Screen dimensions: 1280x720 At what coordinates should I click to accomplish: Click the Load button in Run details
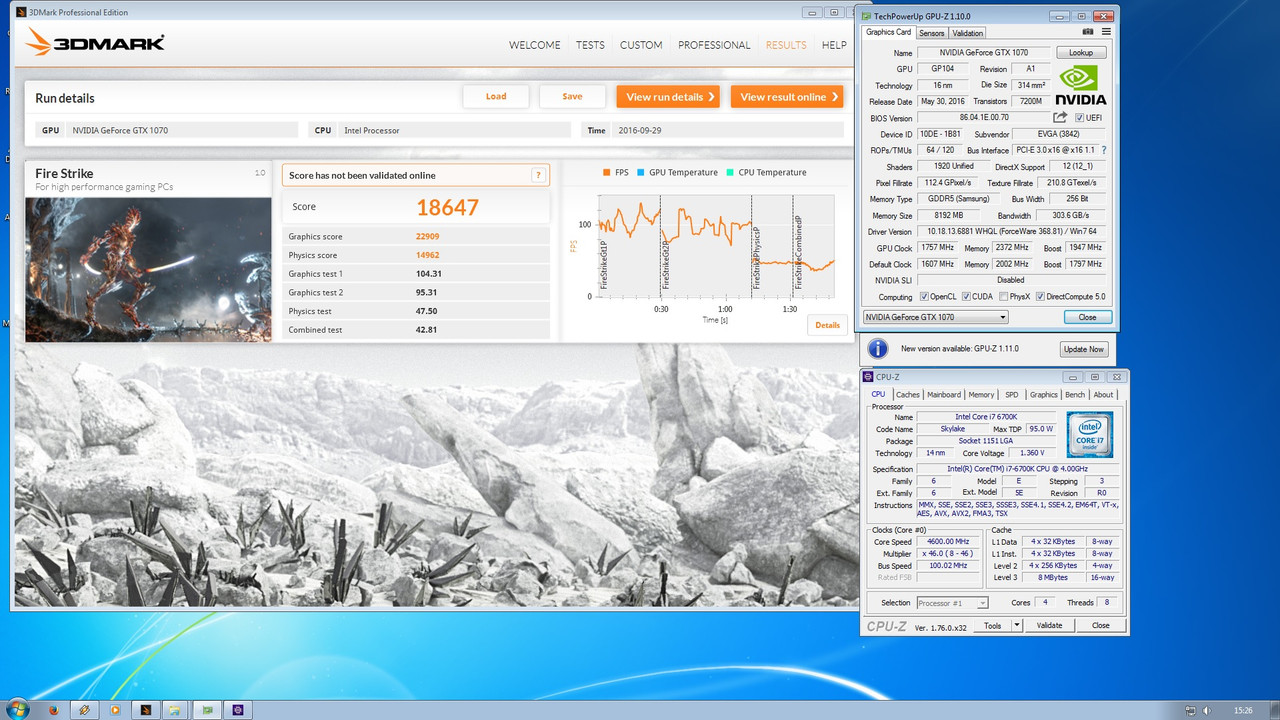[496, 96]
